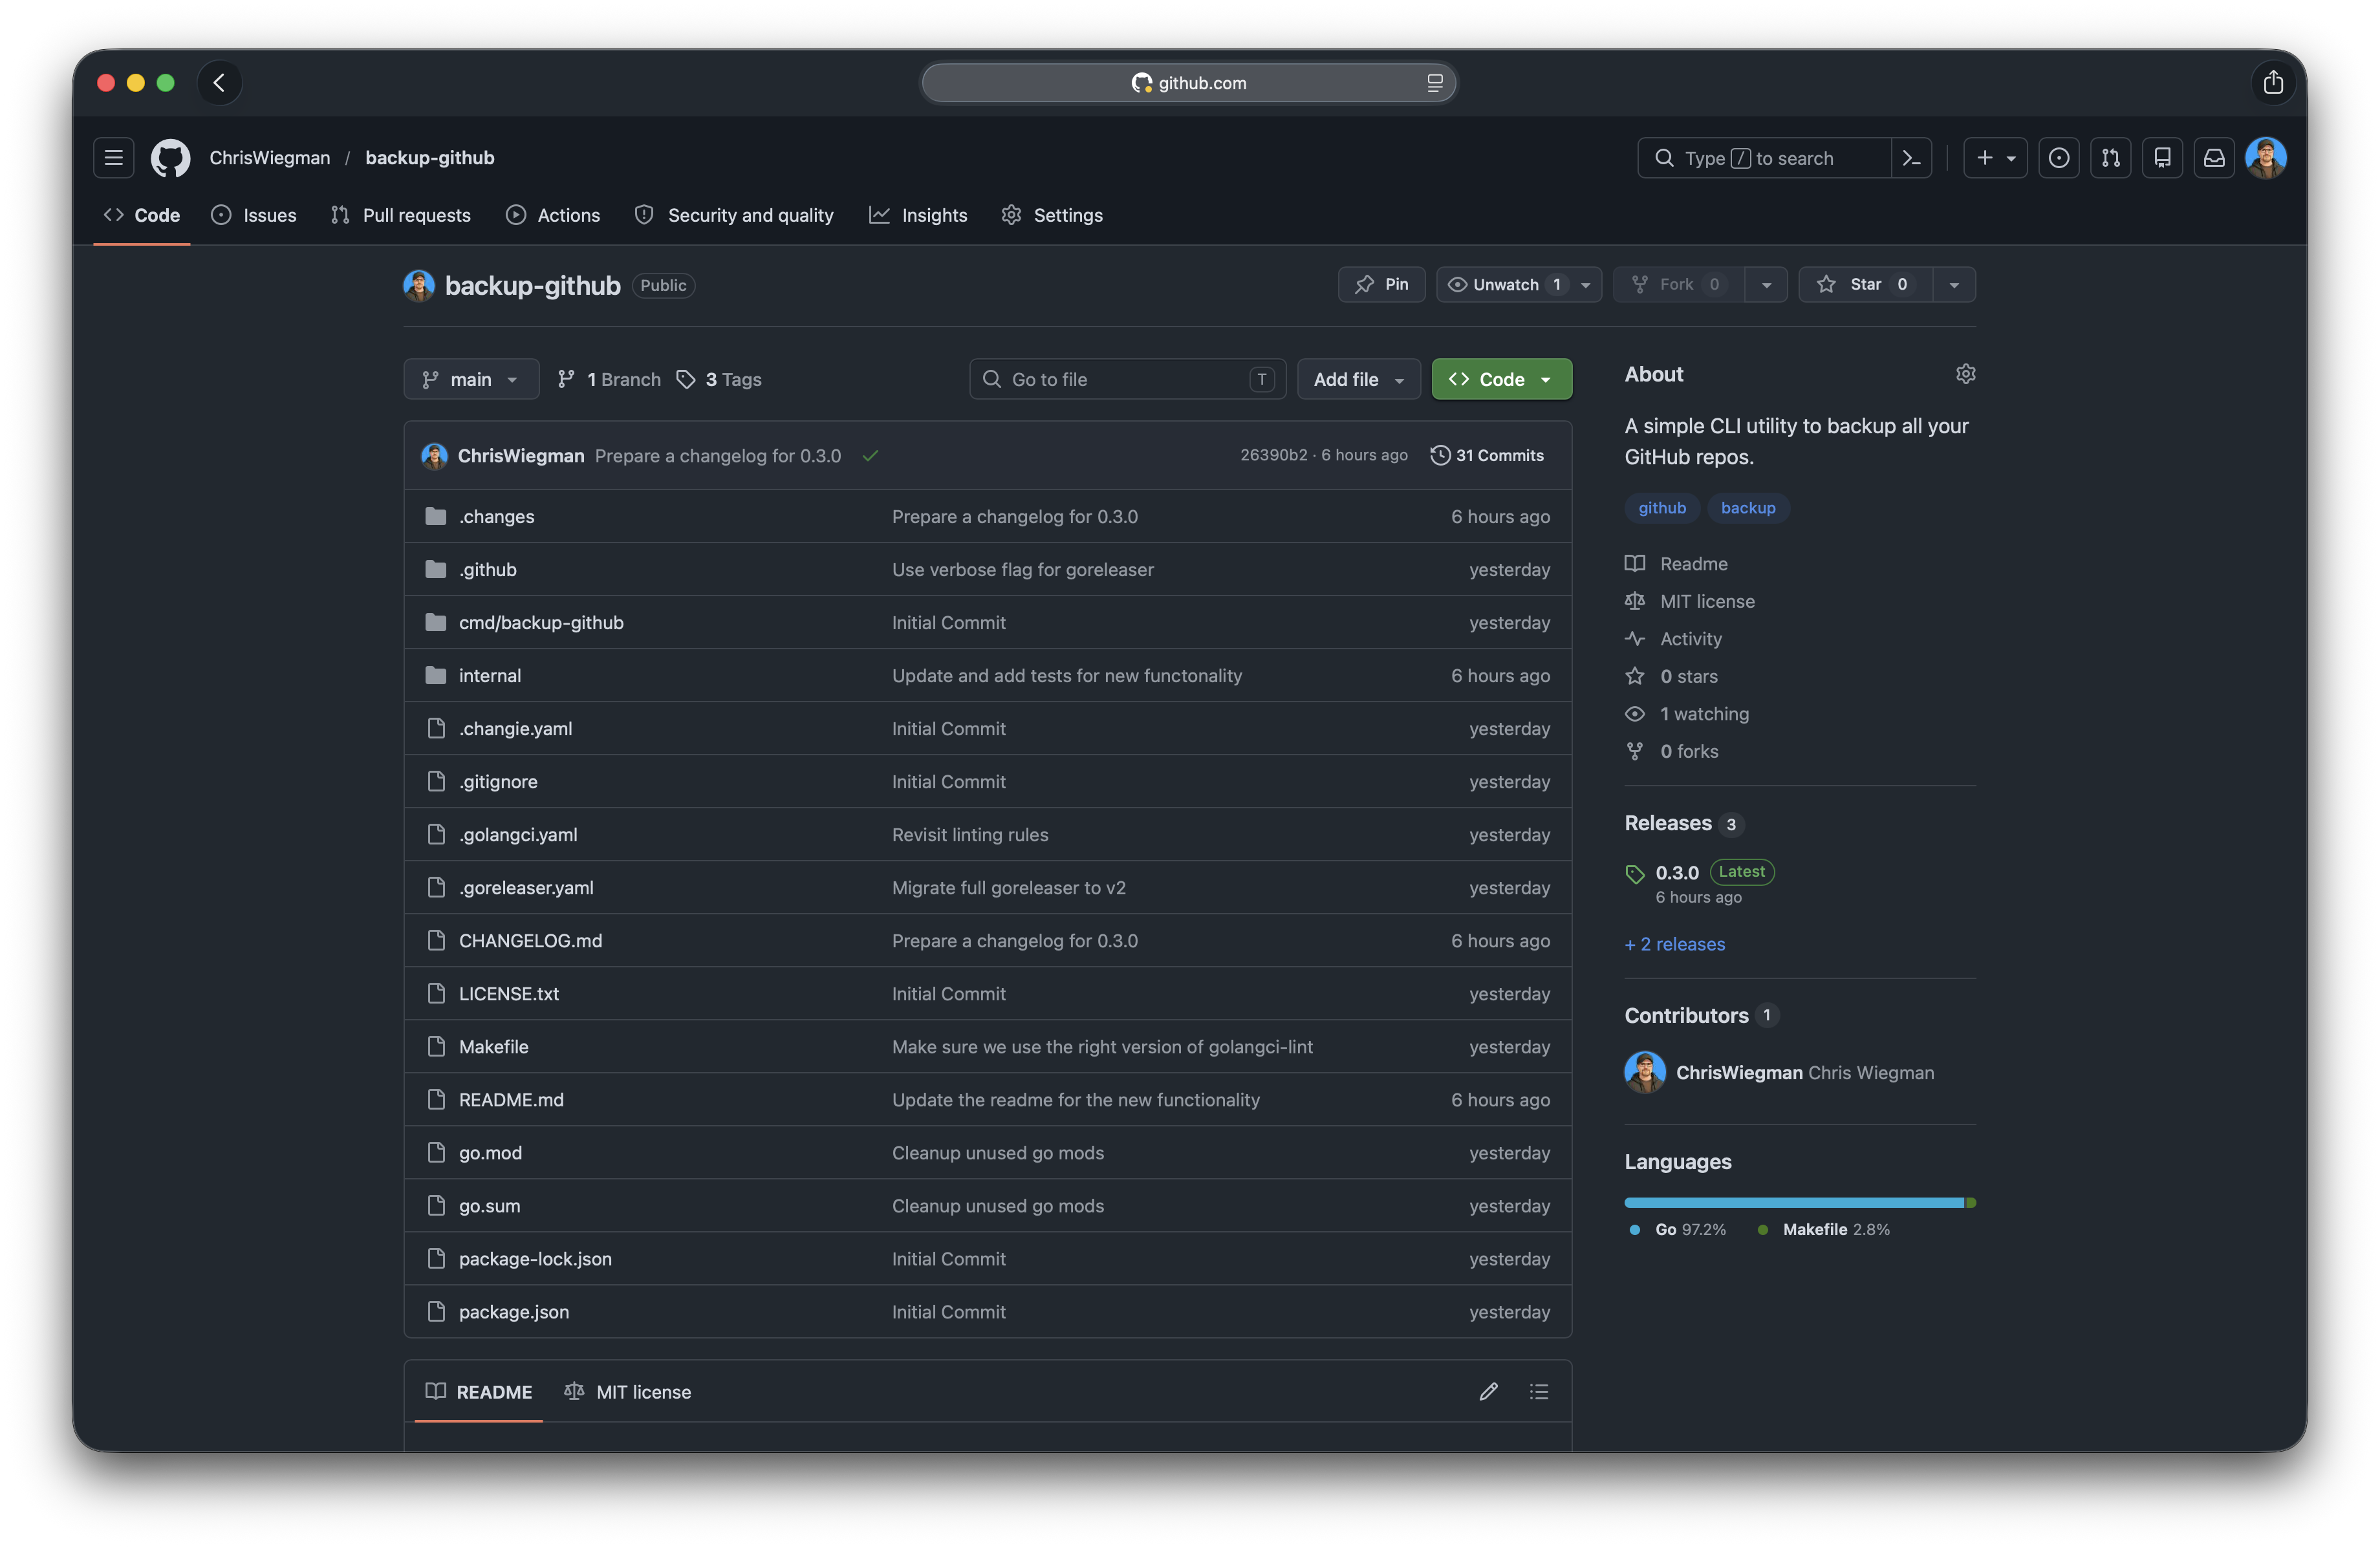Click the Makefile green language bar segment
The height and width of the screenshot is (1548, 2380).
[1971, 1202]
